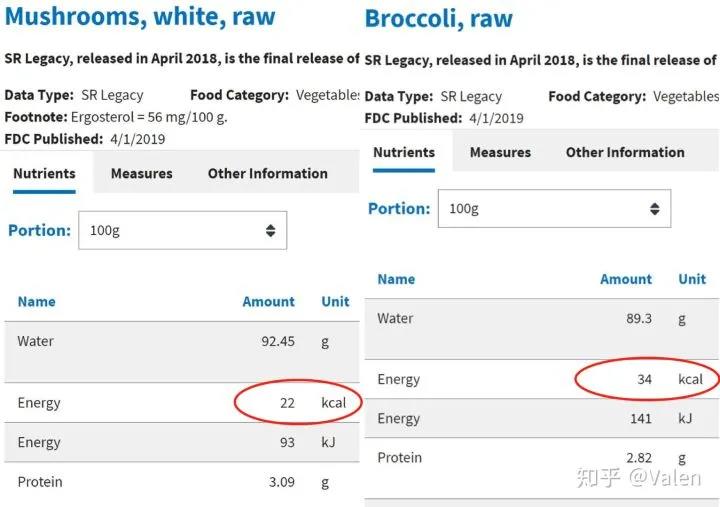The width and height of the screenshot is (720, 507).
Task: Click the Broccoli 34 kcal Energy value
Action: pyautogui.click(x=644, y=379)
